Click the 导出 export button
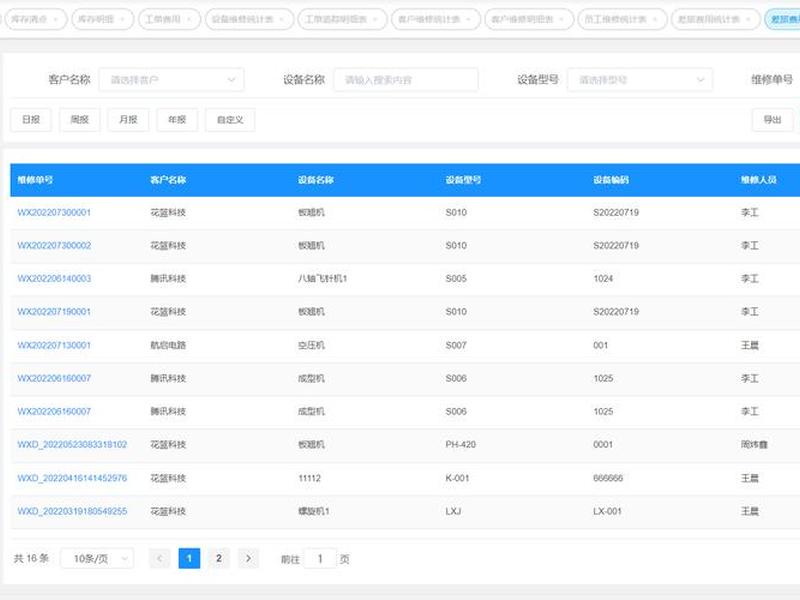The image size is (800, 600). 772,119
